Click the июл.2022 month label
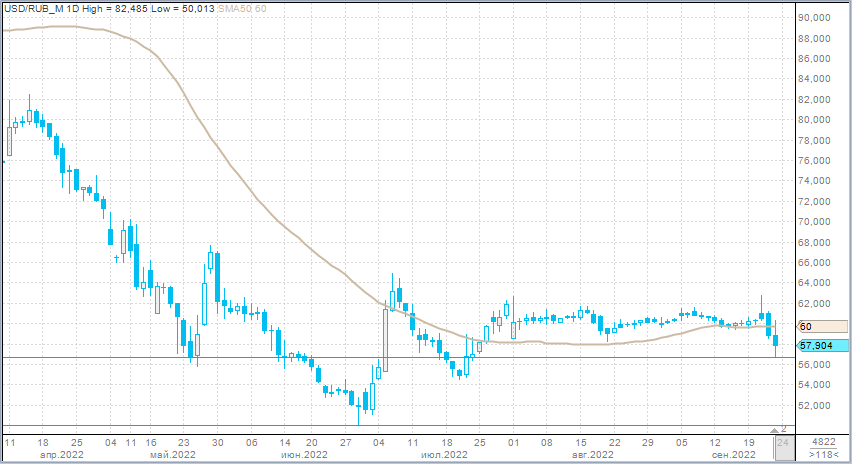The image size is (852, 464). [446, 454]
